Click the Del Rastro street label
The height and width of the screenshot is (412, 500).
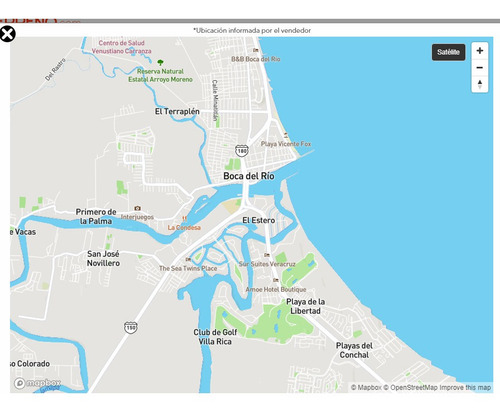[x=55, y=69]
